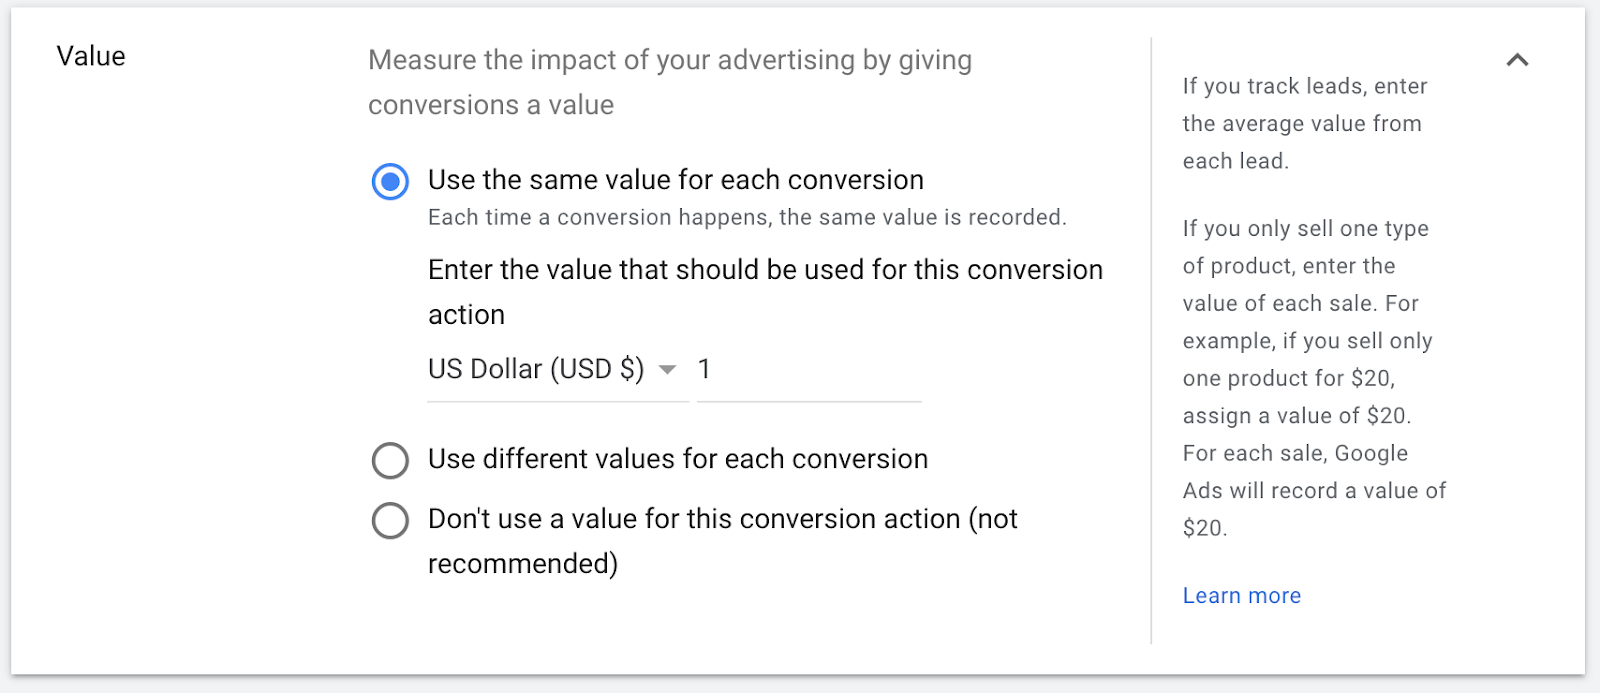Click the "Use different values for each conversion" label
Image resolution: width=1600 pixels, height=693 pixels.
click(677, 459)
